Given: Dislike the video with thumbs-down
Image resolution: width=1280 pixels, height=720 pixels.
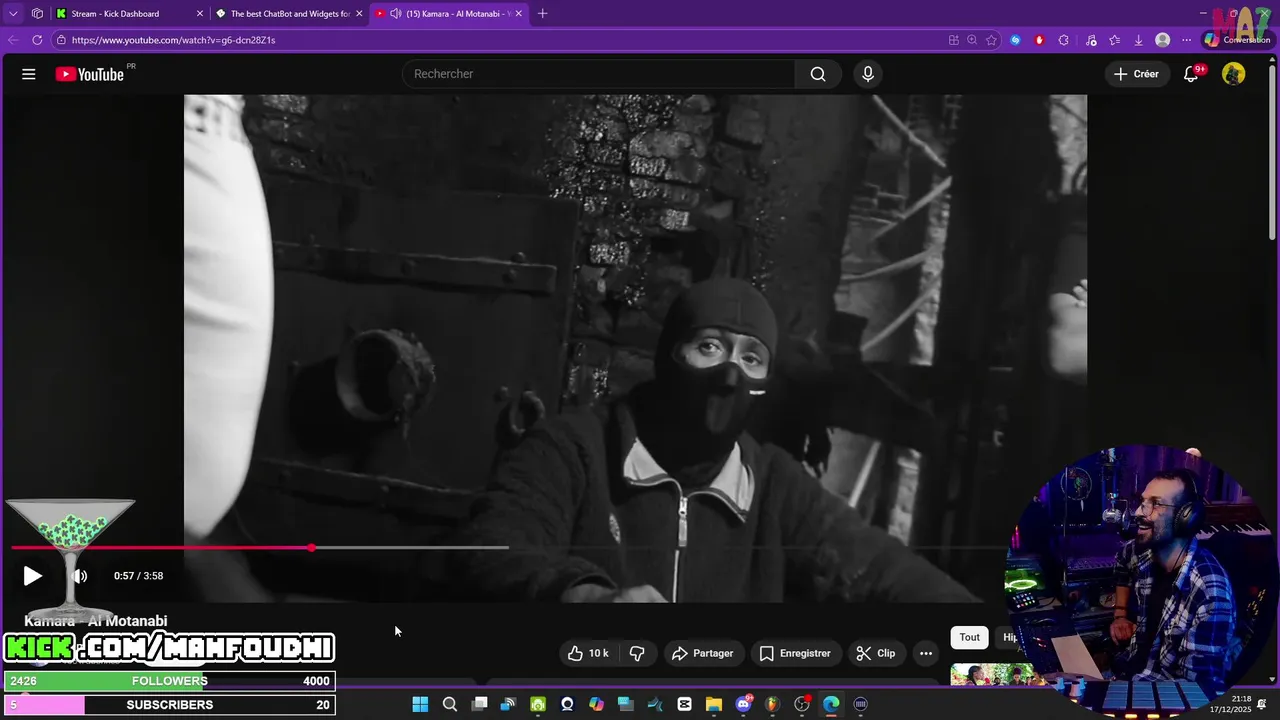Looking at the screenshot, I should [x=637, y=653].
